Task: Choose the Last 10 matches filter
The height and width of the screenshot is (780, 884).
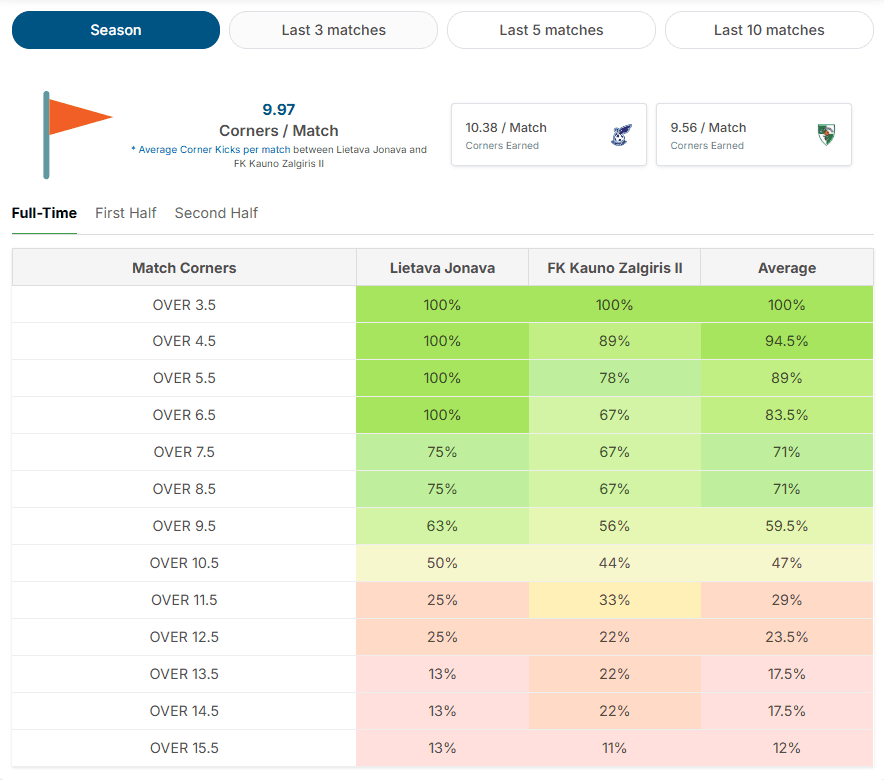Action: click(769, 30)
